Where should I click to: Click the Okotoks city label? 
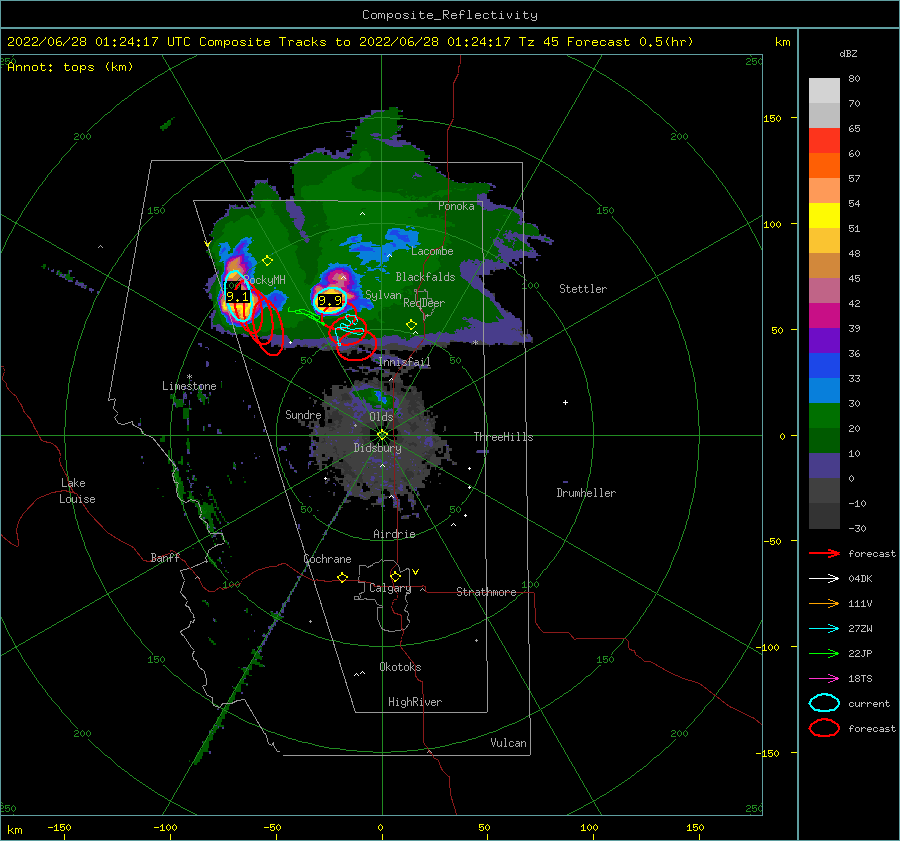pos(400,667)
